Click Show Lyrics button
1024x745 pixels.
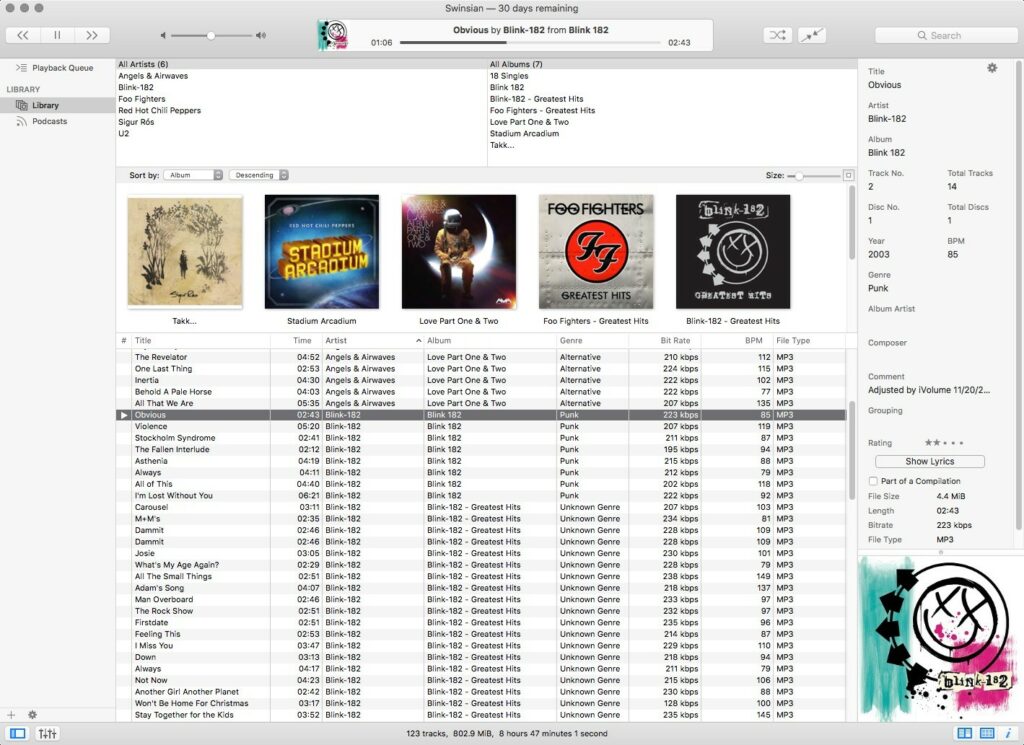pyautogui.click(x=929, y=462)
